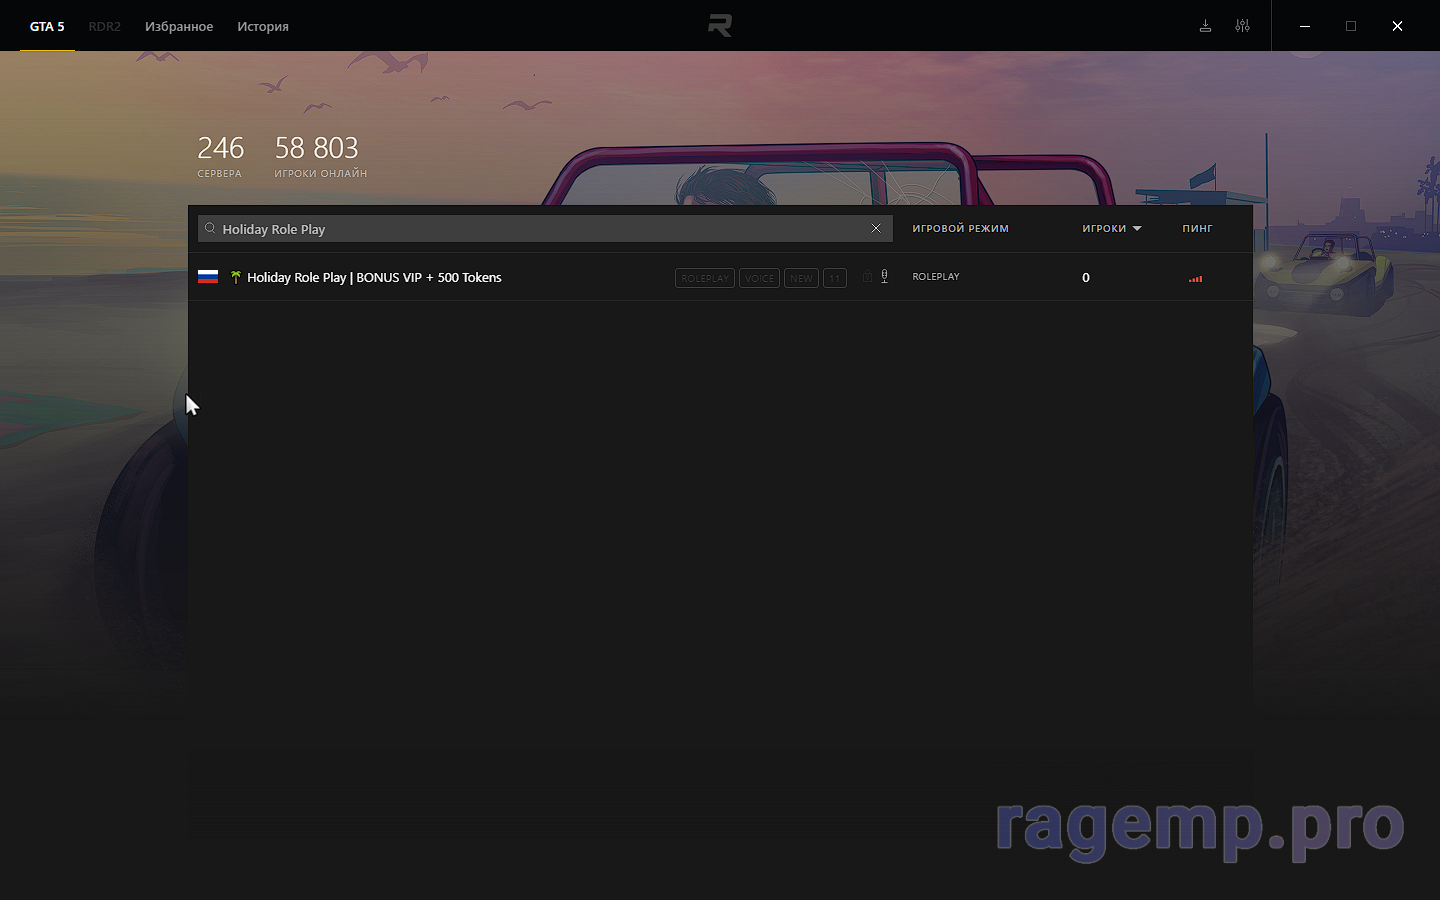Image resolution: width=1440 pixels, height=900 pixels.
Task: Sort servers by ИГРОКИ column
Action: coord(1104,229)
